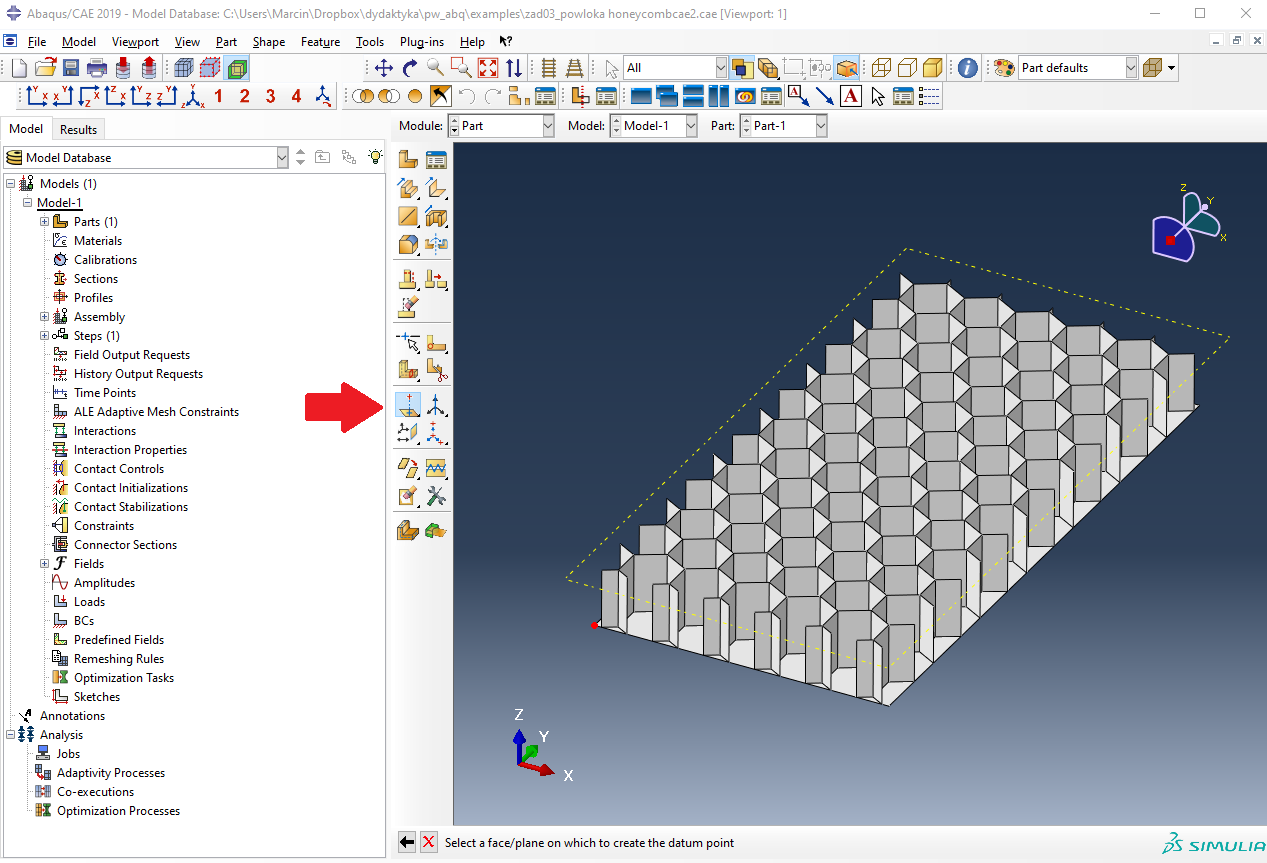
Task: Open the Query information icon
Action: click(967, 68)
